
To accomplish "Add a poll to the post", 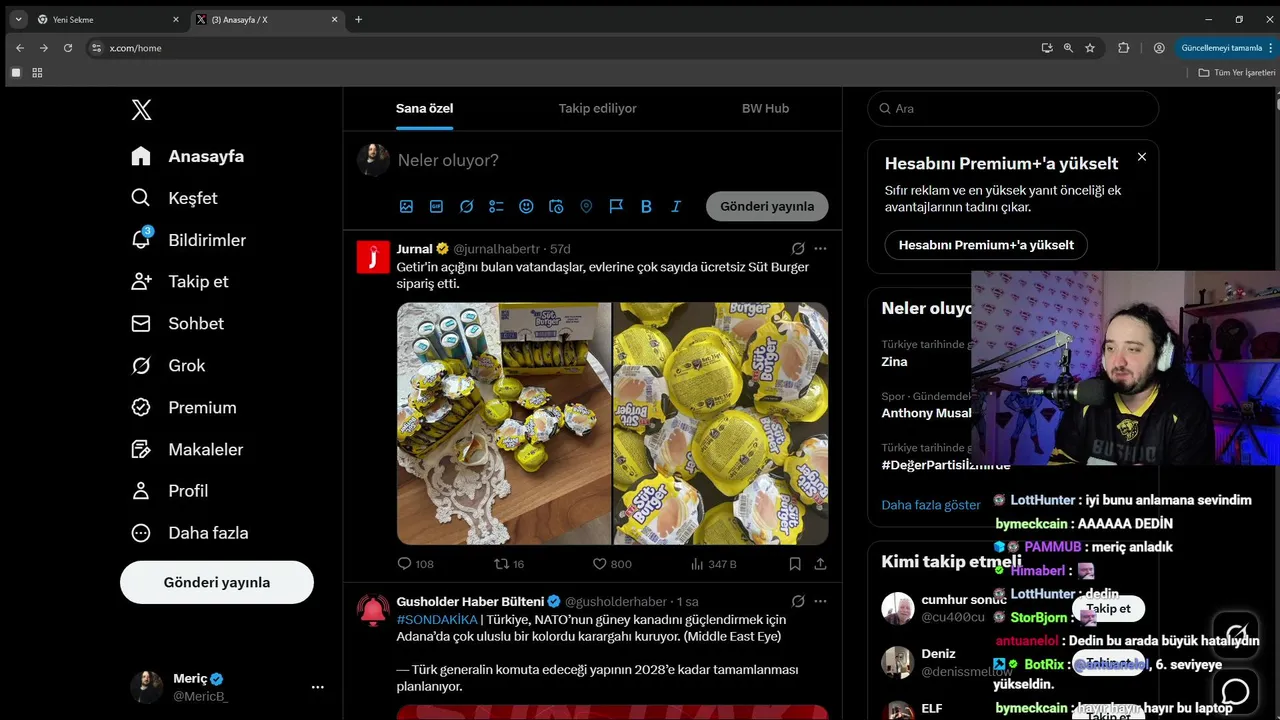I will (x=496, y=206).
